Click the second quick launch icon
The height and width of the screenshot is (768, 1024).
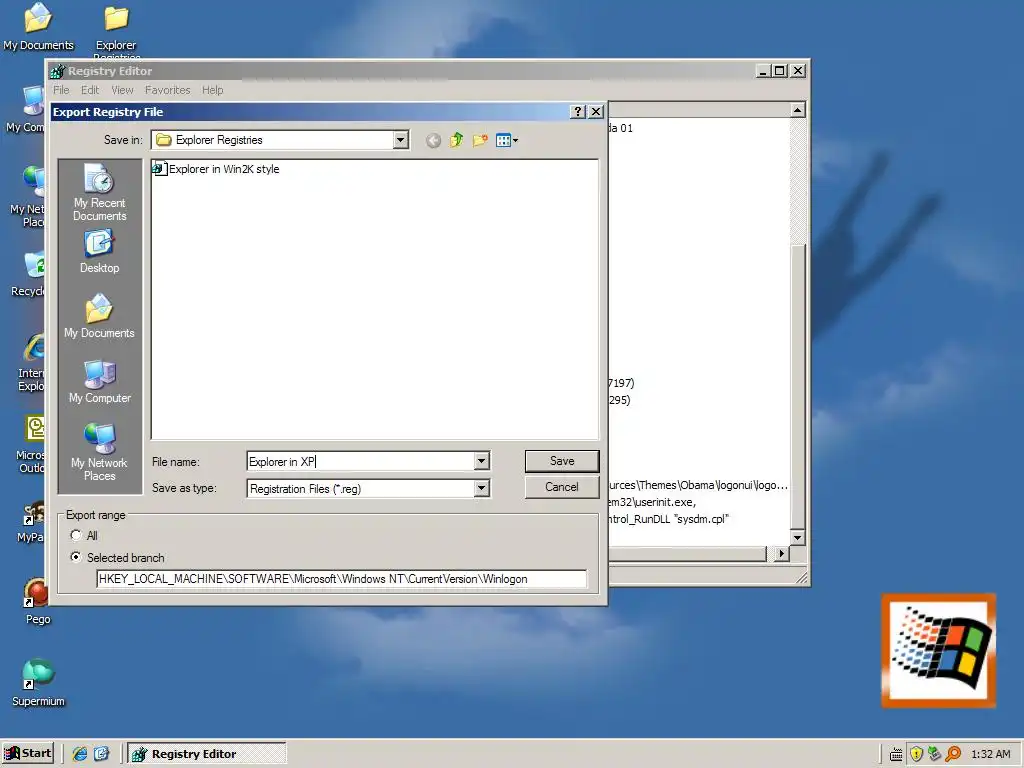click(101, 754)
